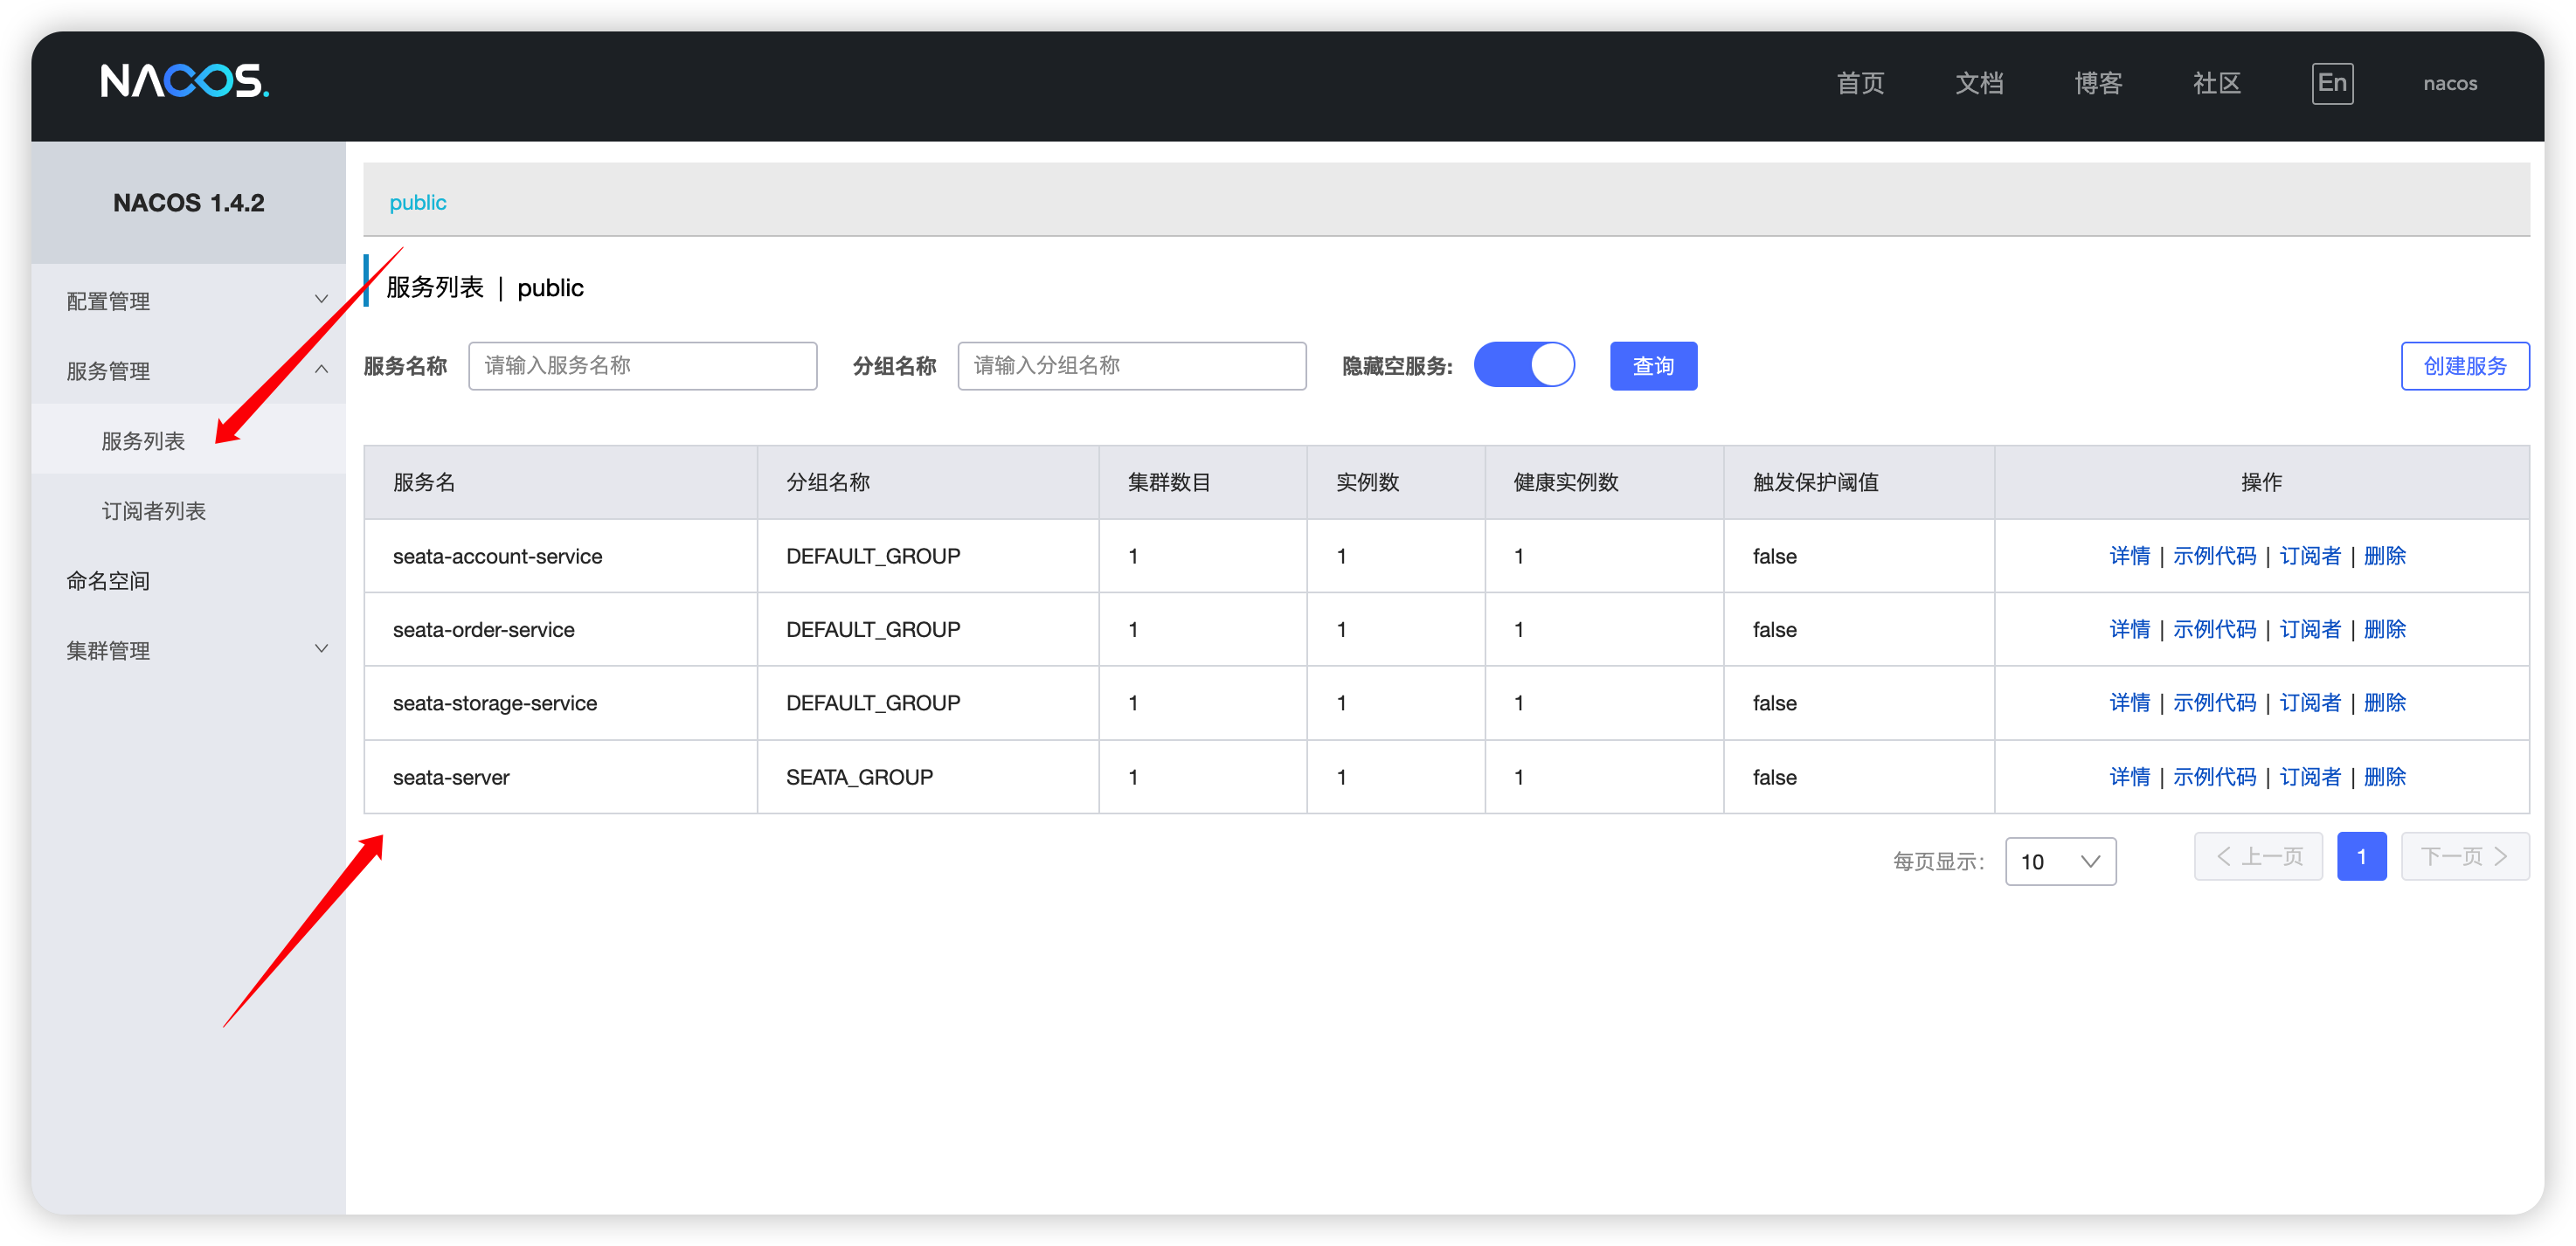The image size is (2576, 1246).
Task: Open 文档 in top navigation
Action: (x=1979, y=83)
